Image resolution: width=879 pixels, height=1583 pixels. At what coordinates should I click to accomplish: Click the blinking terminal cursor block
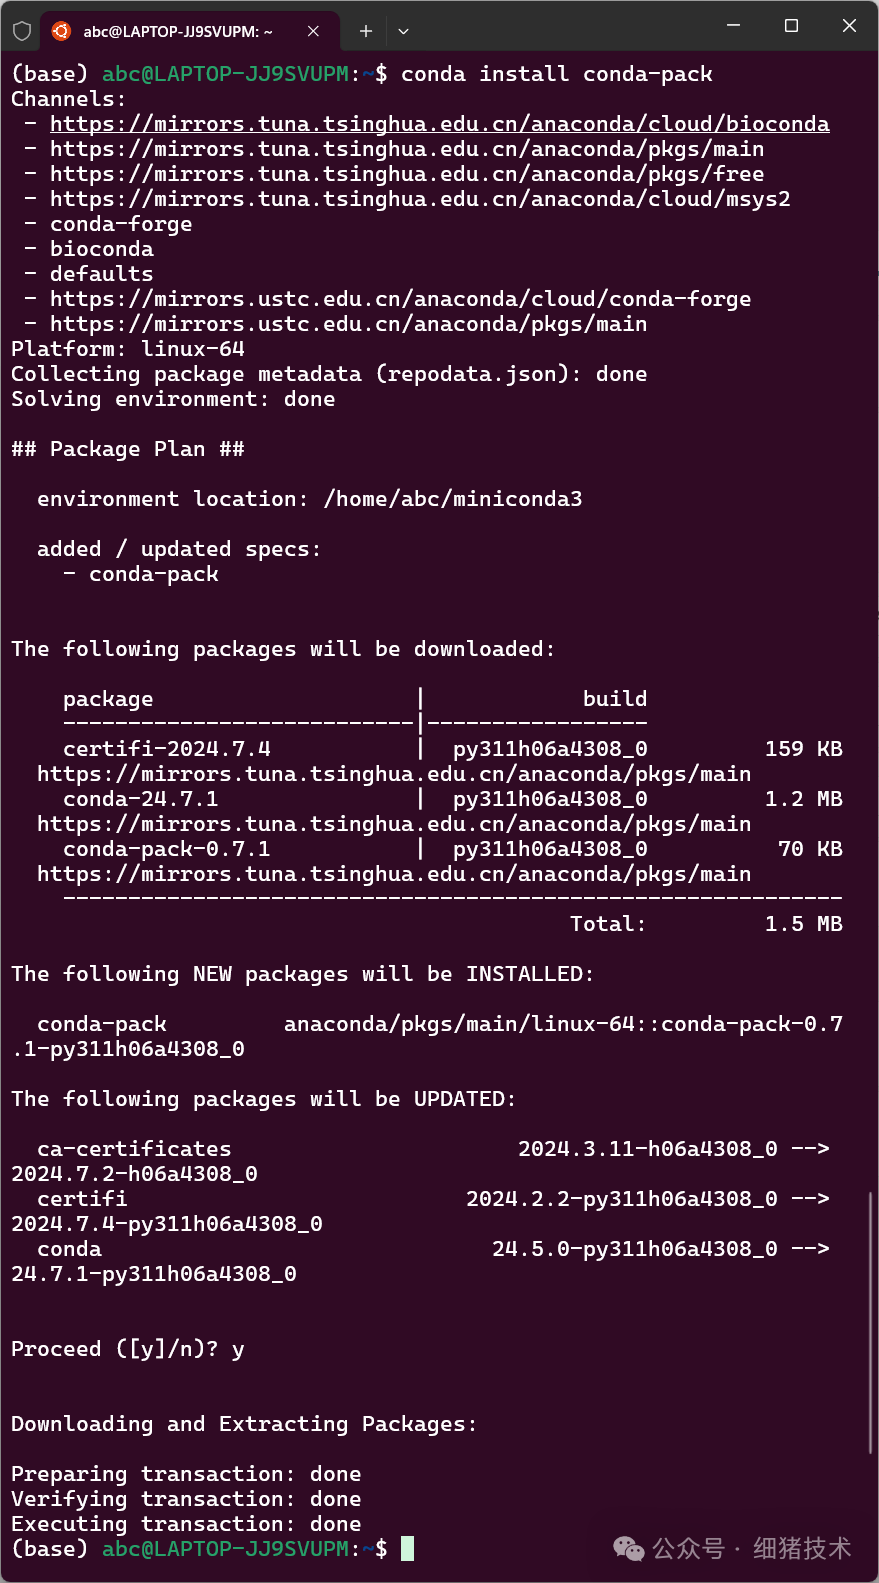point(407,1548)
